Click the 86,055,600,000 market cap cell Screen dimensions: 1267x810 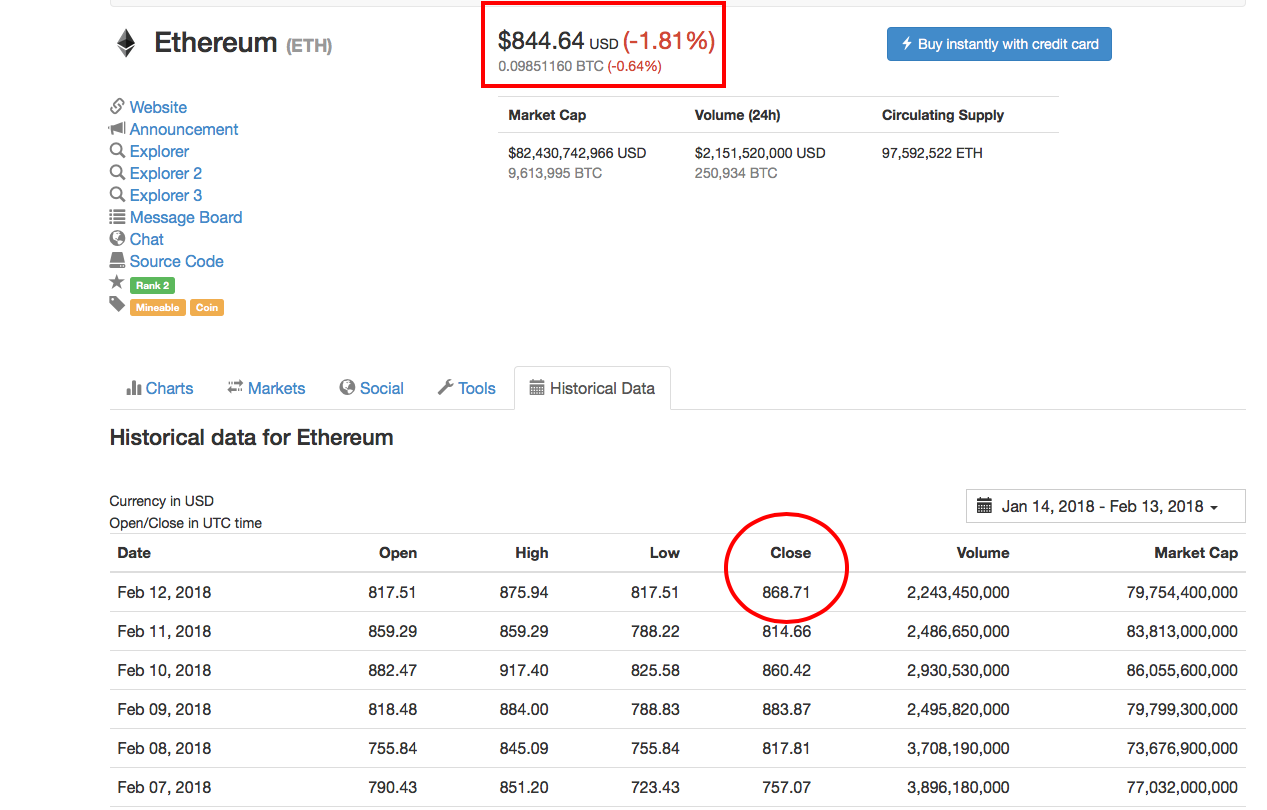1182,670
